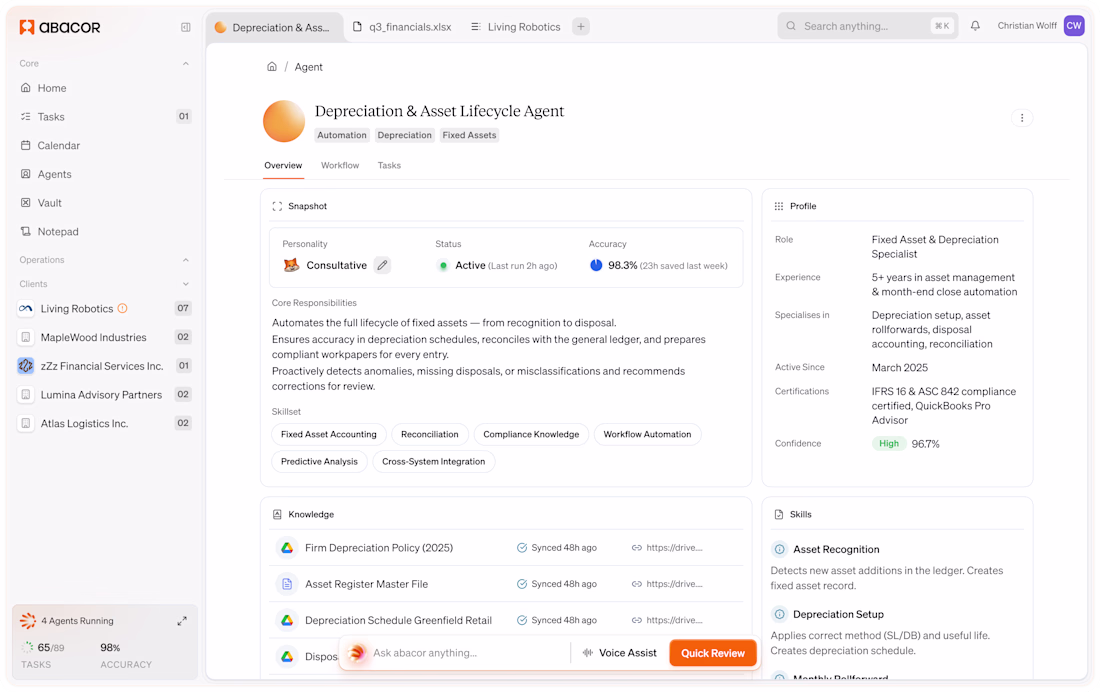Click the Compliance Knowledge skill chip
The image size is (1100, 692).
click(531, 434)
